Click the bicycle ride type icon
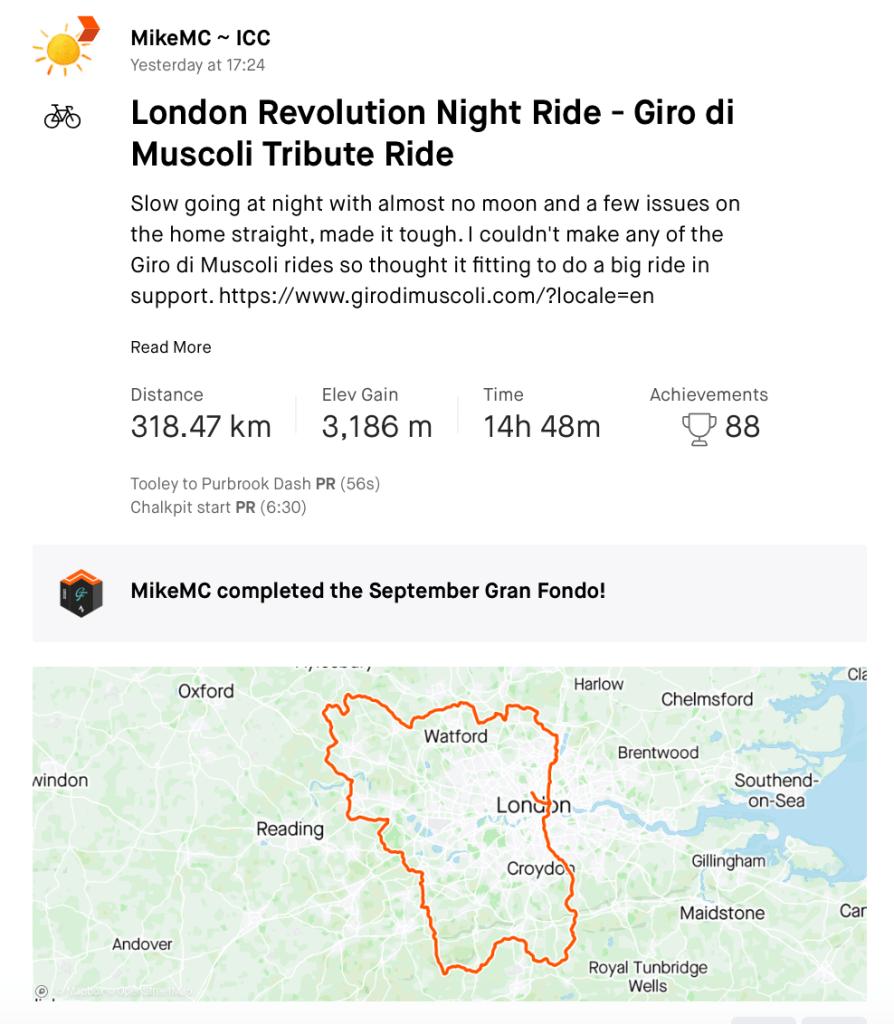The width and height of the screenshot is (894, 1024). coord(62,118)
